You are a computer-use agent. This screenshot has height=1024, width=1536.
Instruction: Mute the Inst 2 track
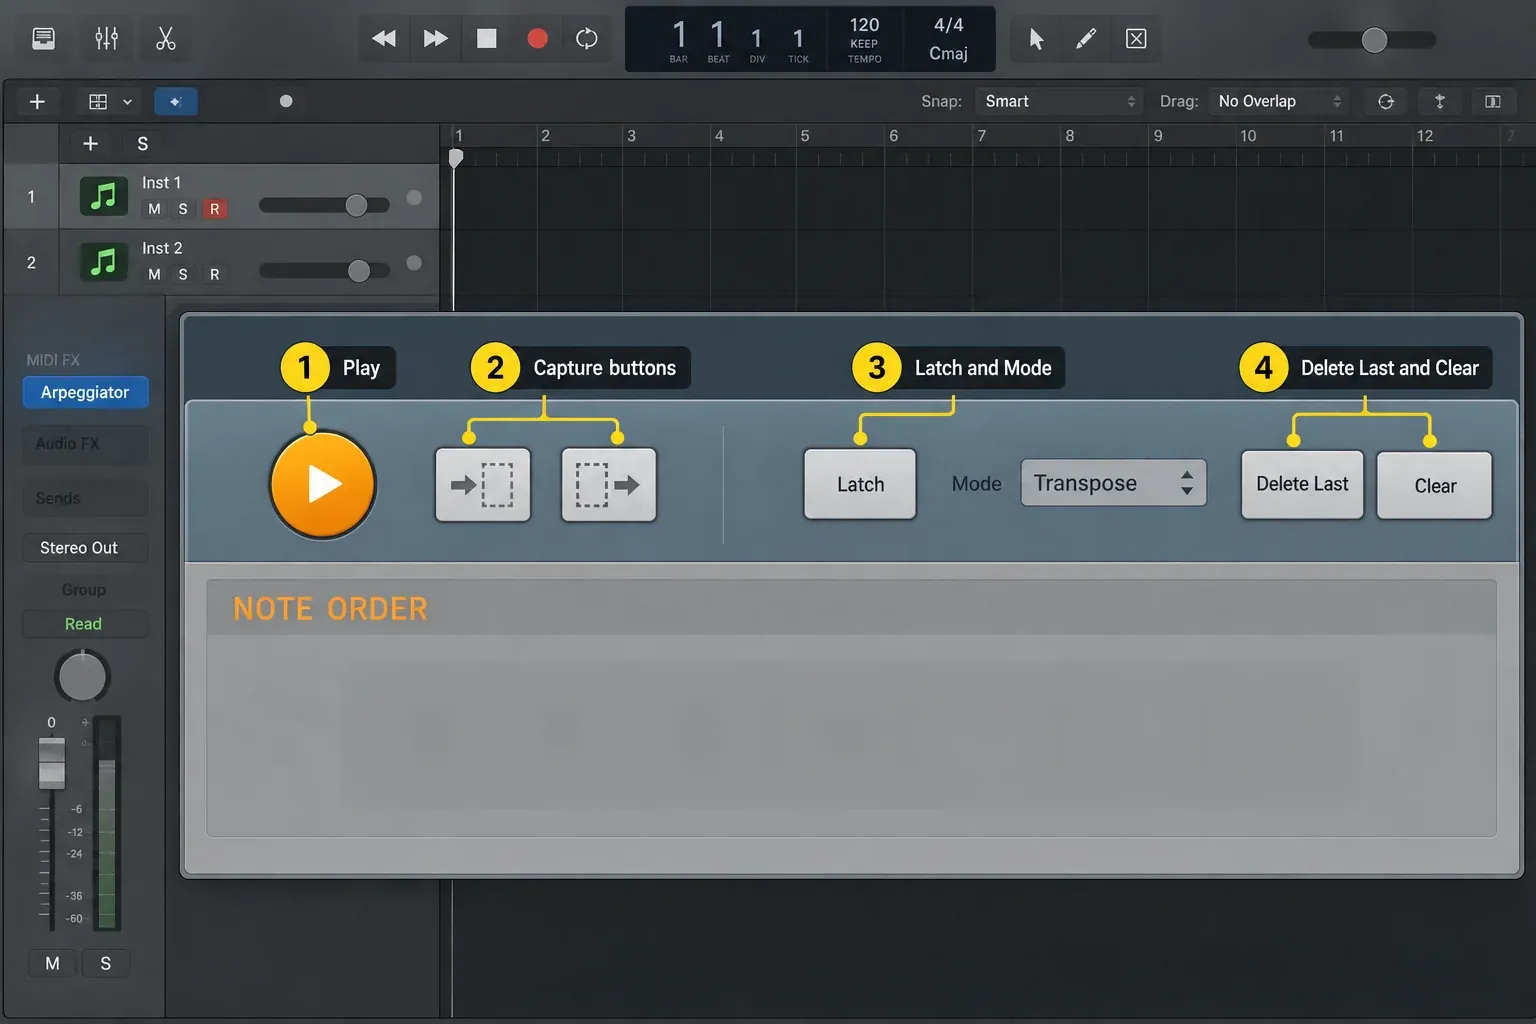click(154, 274)
